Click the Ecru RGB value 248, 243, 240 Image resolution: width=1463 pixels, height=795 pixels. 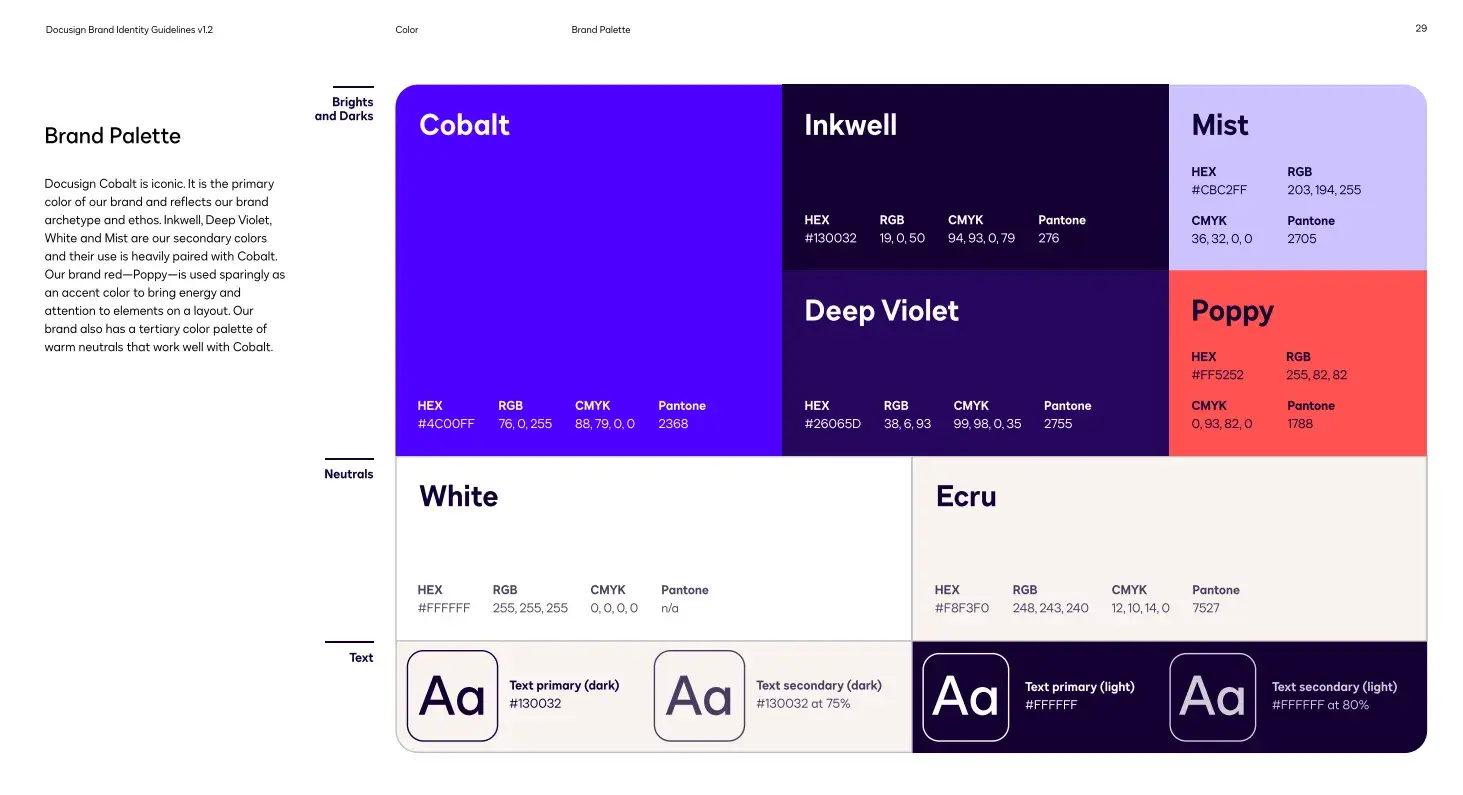(1050, 608)
